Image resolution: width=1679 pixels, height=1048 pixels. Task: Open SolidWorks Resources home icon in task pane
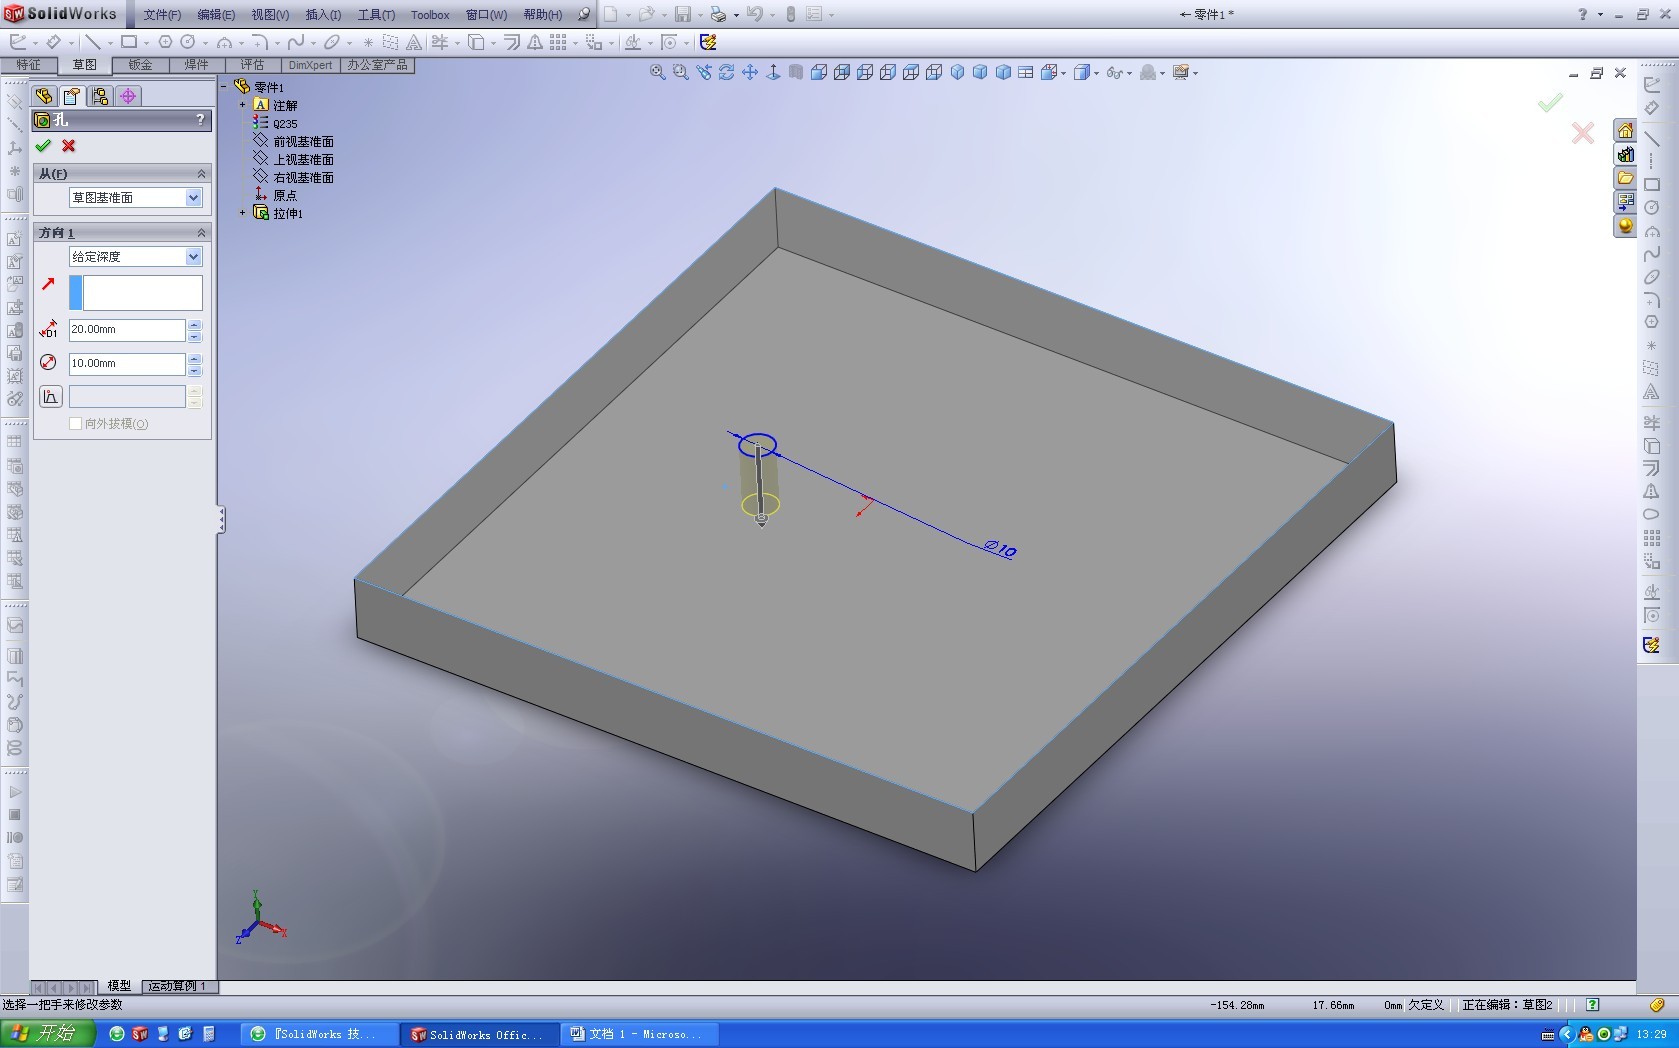tap(1626, 131)
